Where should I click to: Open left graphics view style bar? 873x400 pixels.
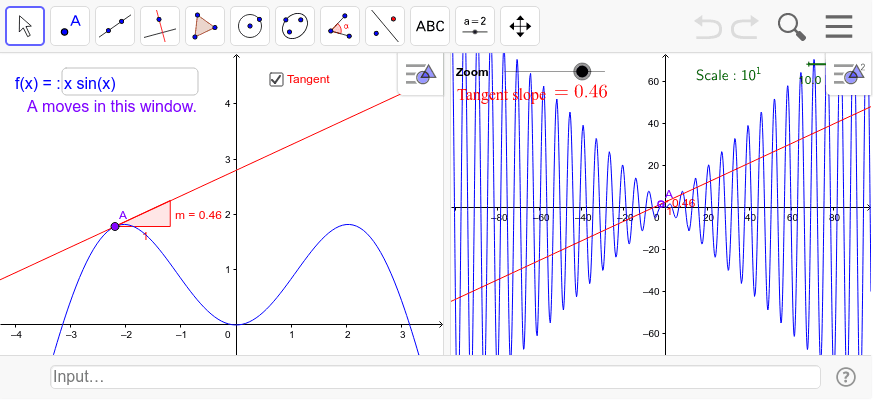pyautogui.click(x=420, y=74)
